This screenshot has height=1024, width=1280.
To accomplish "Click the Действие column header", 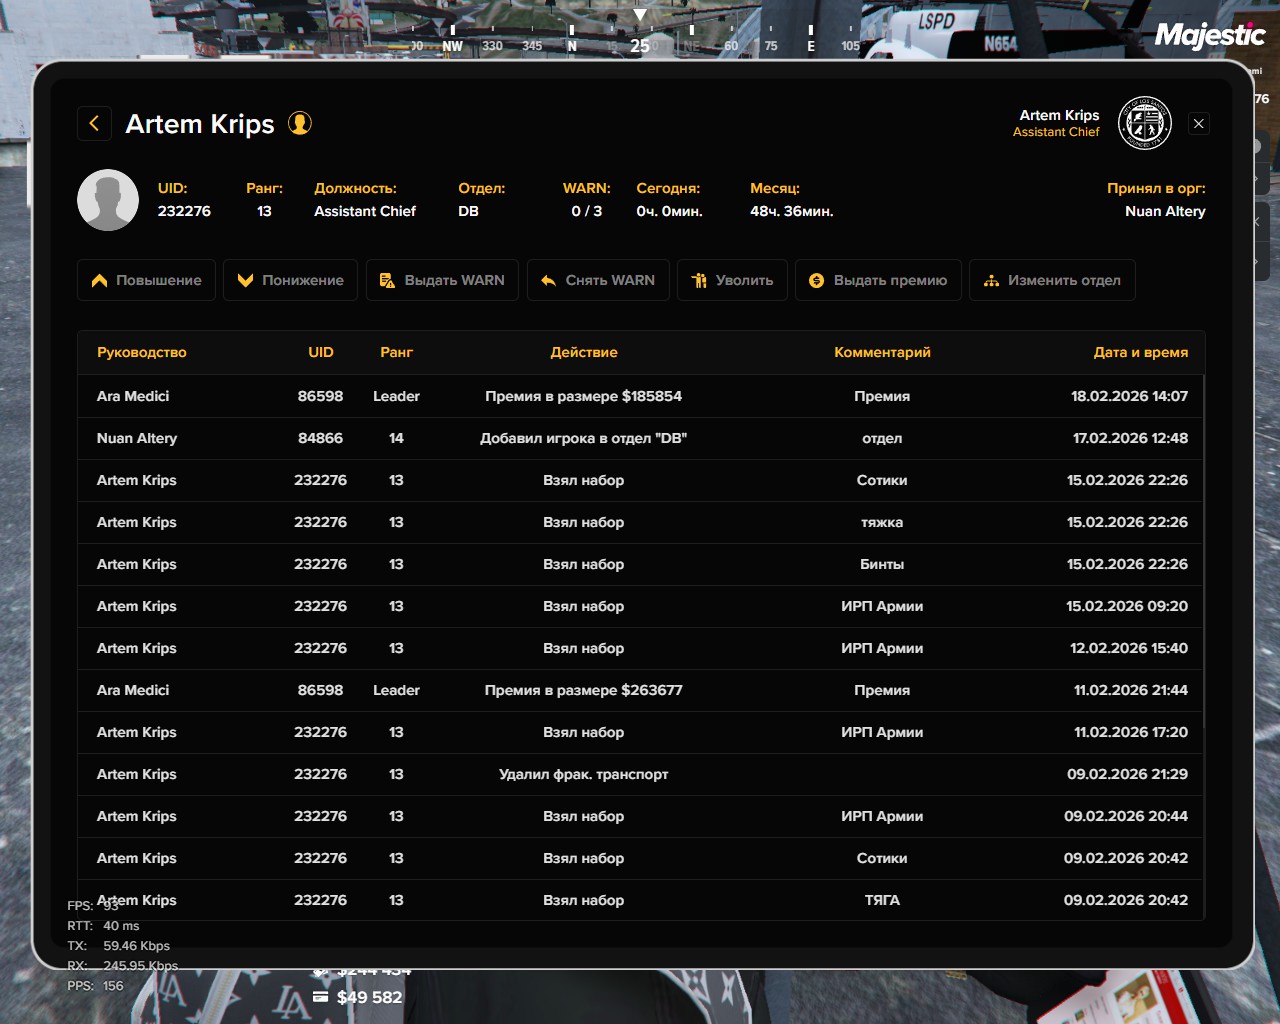I will click(584, 352).
